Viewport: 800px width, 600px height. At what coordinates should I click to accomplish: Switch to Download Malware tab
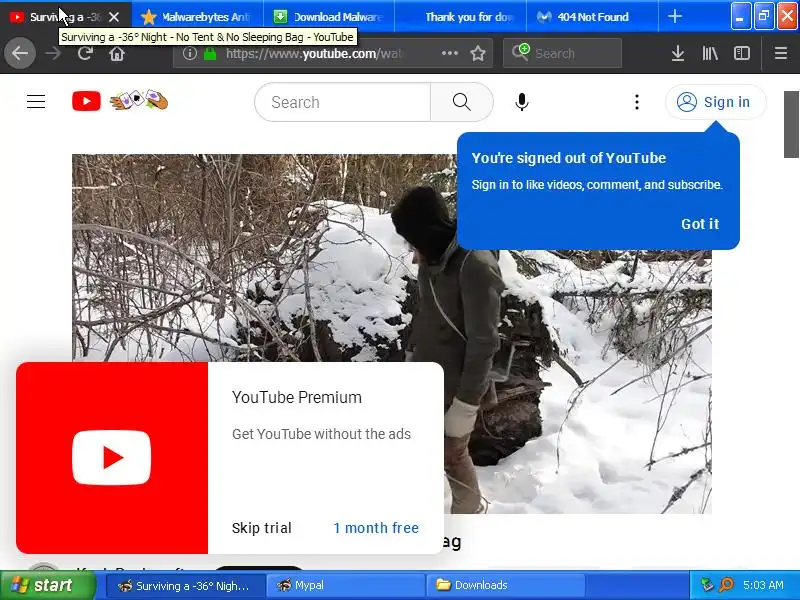point(329,17)
